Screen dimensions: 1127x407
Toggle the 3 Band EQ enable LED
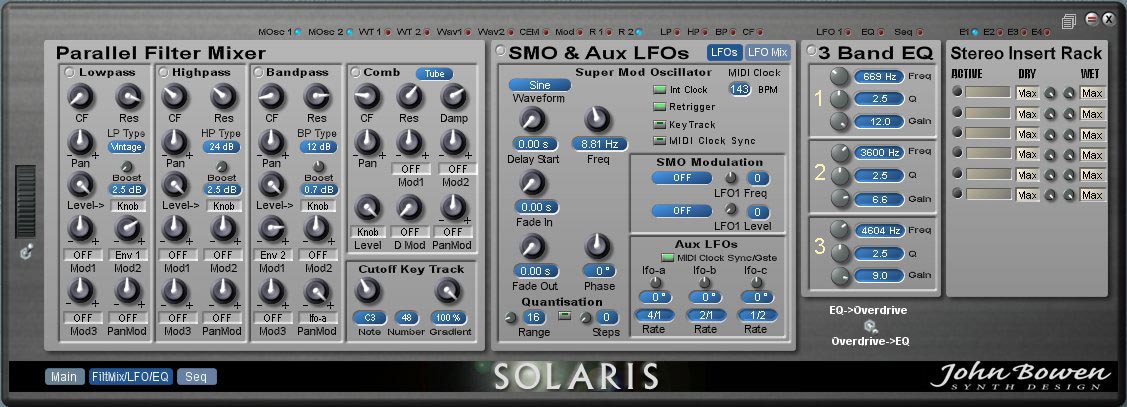click(812, 51)
